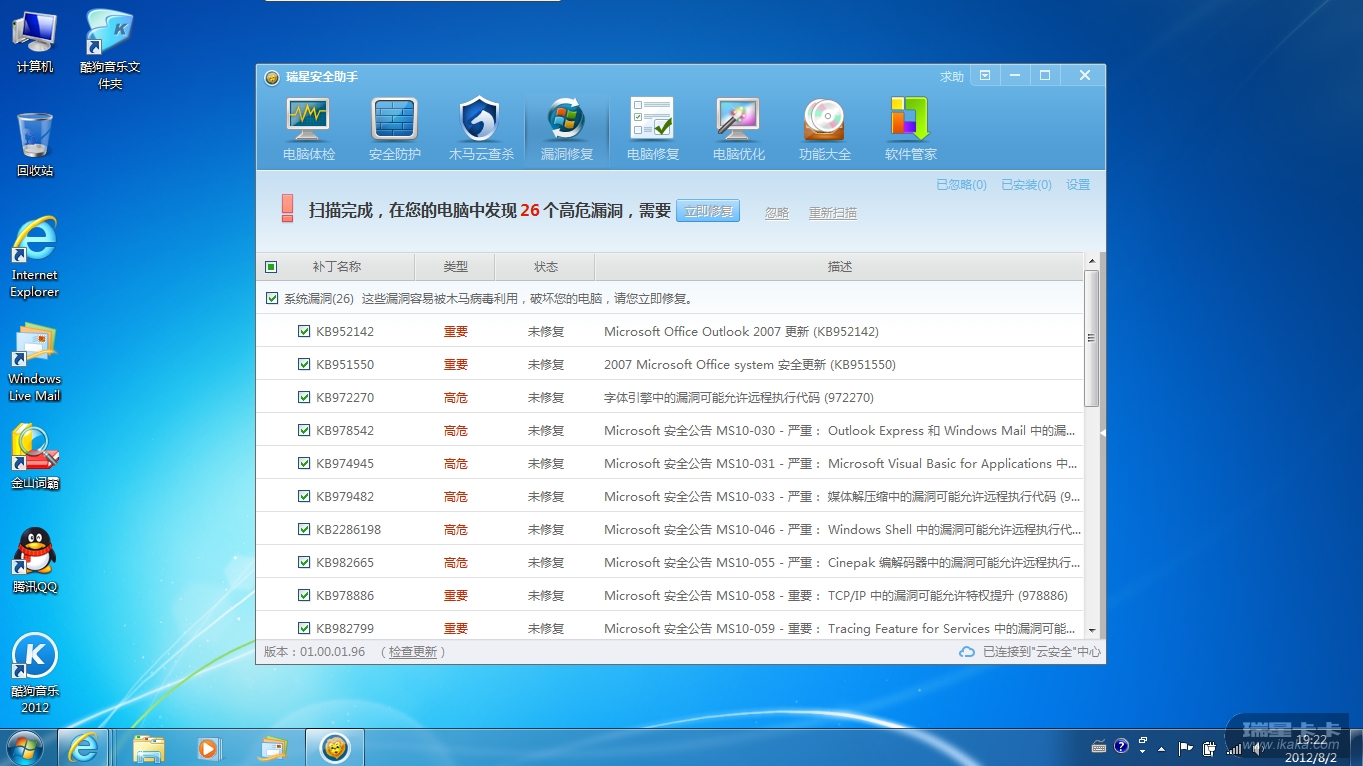
Task: Toggle the KB972270 patch checkbox
Action: click(x=304, y=398)
